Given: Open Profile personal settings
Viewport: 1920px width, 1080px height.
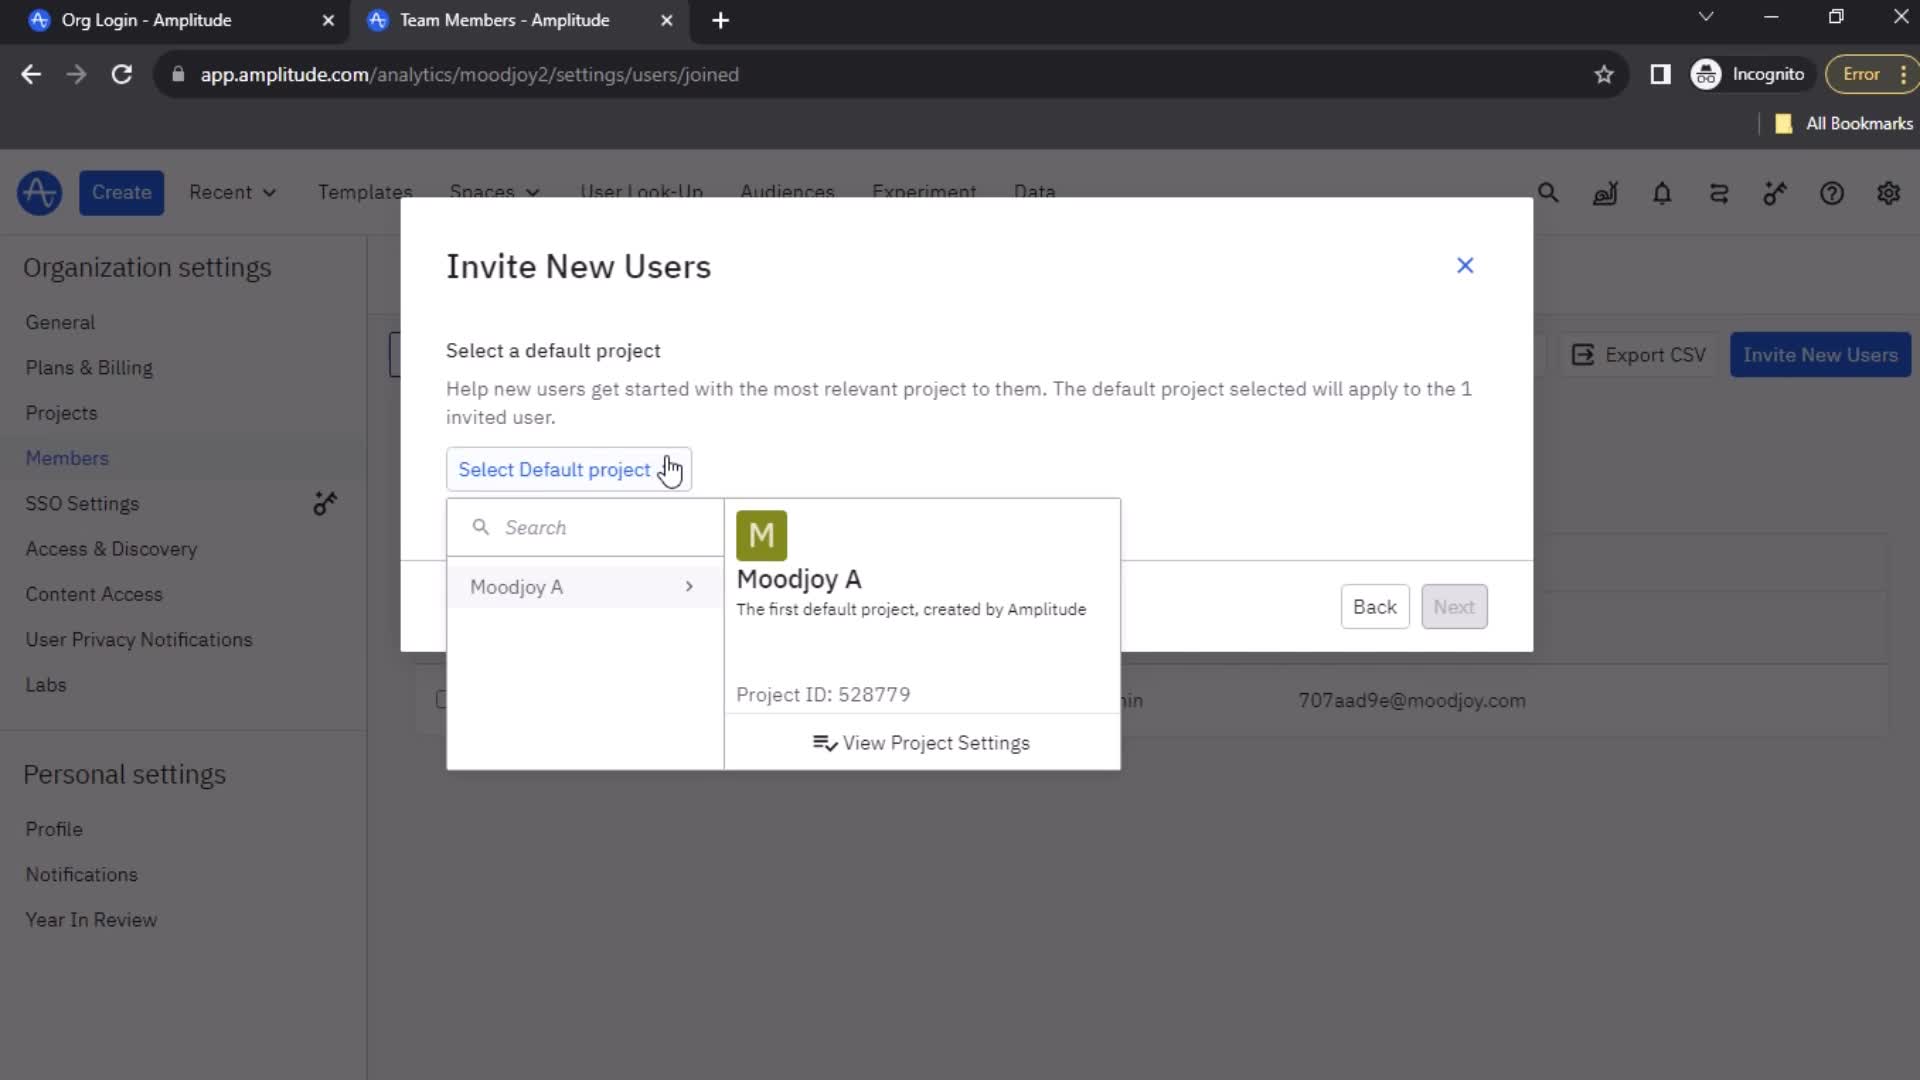Looking at the screenshot, I should 54,829.
